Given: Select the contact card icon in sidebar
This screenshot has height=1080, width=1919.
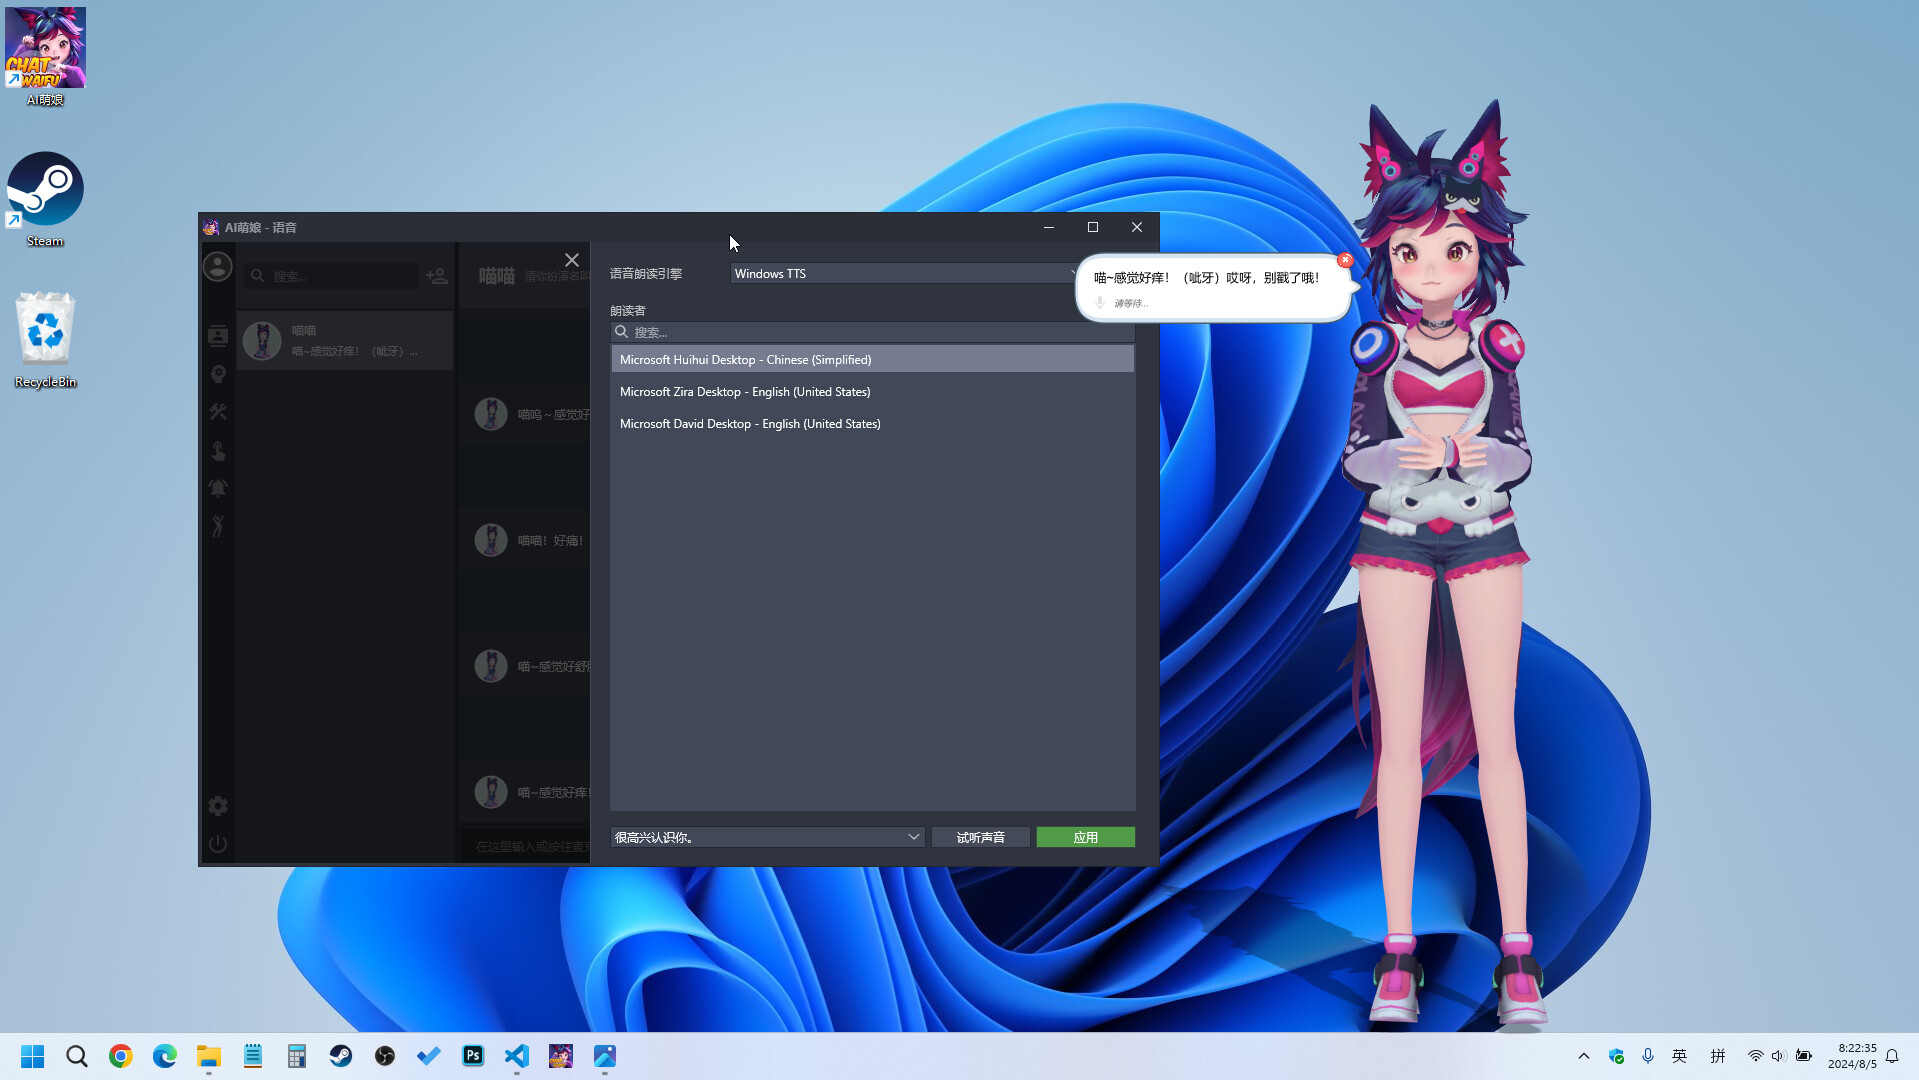Looking at the screenshot, I should coord(217,336).
